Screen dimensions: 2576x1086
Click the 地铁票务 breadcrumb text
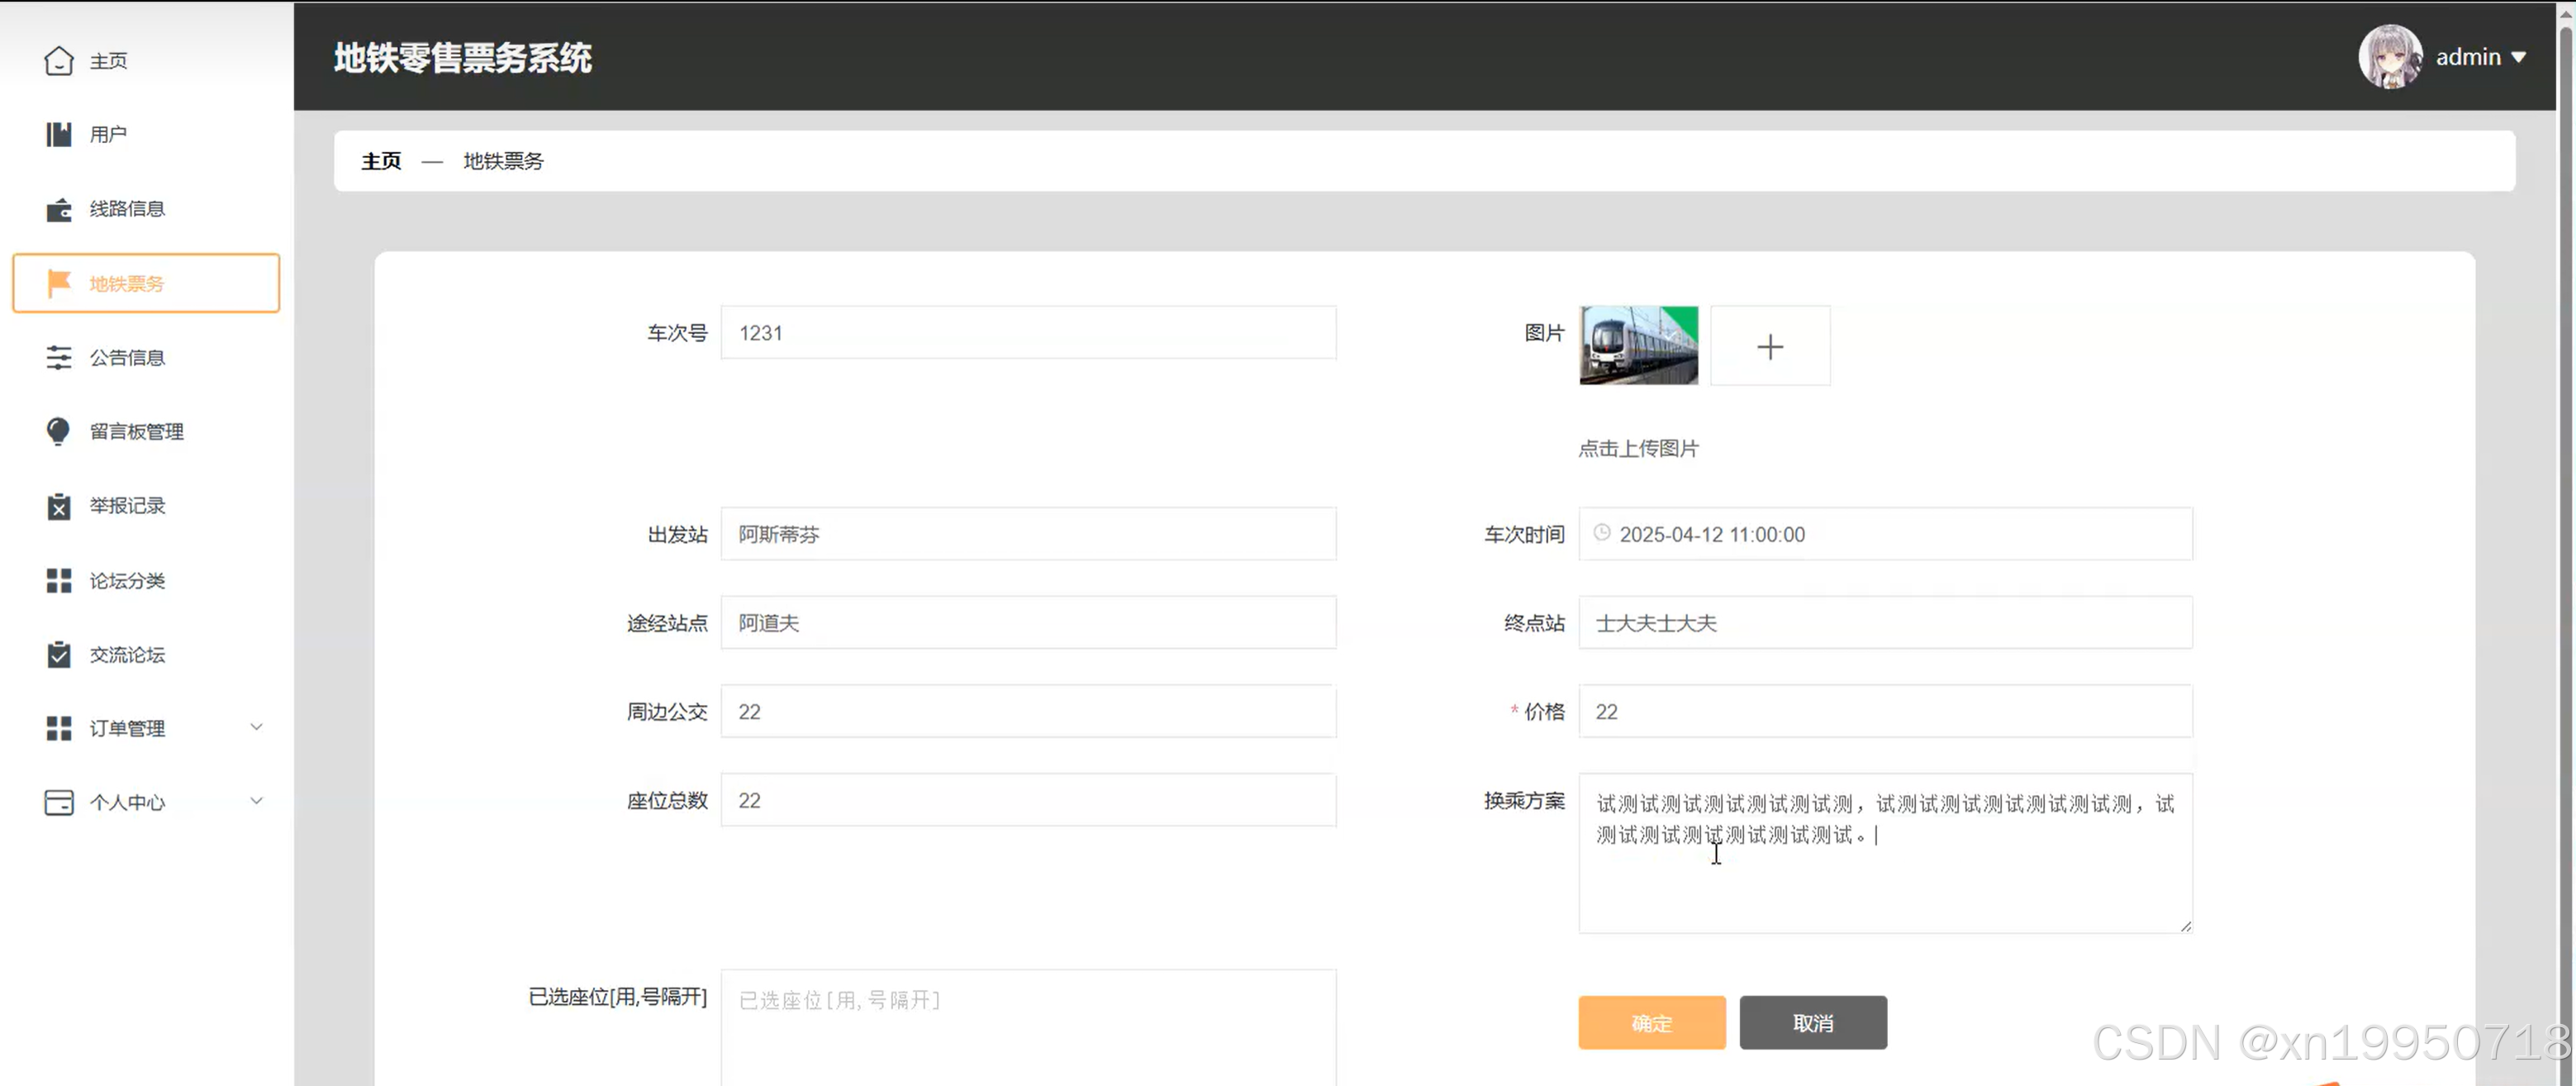[503, 161]
